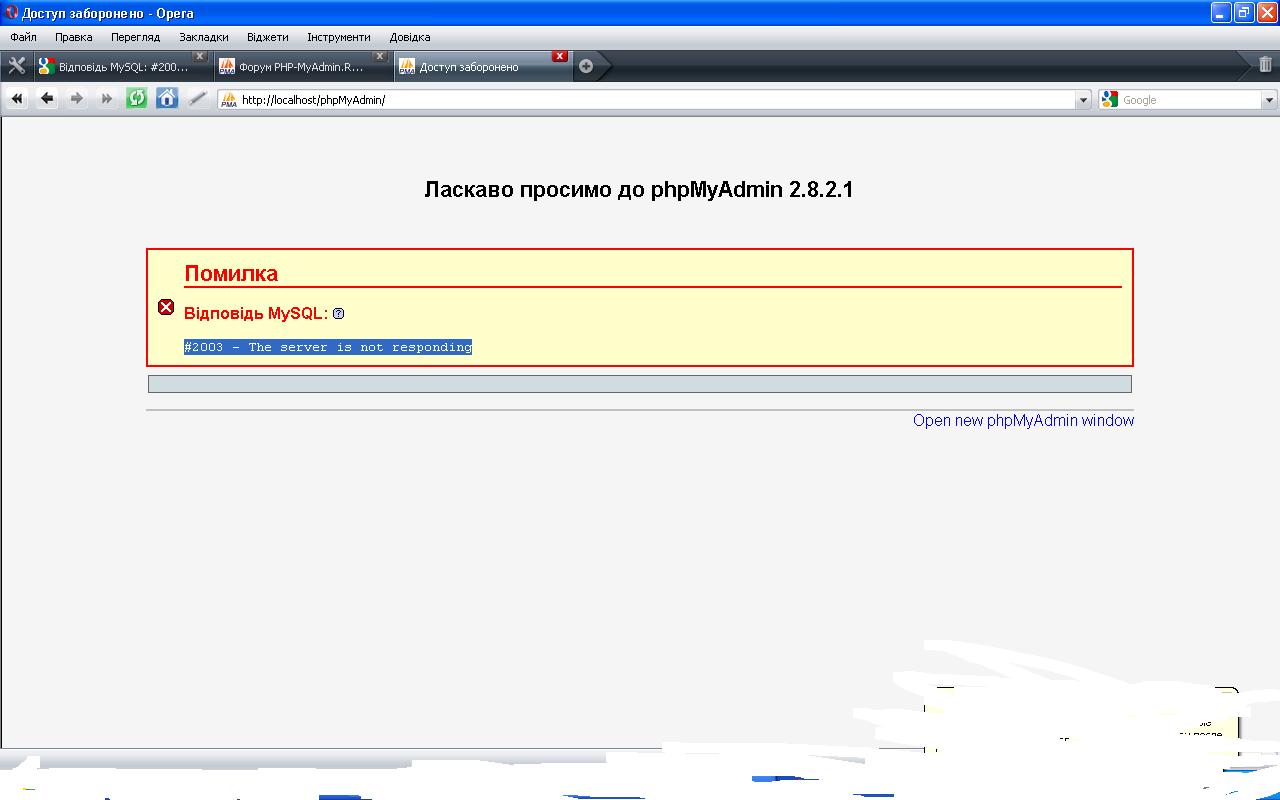Open new phpMyAdmin window link
This screenshot has width=1280, height=800.
click(1023, 420)
